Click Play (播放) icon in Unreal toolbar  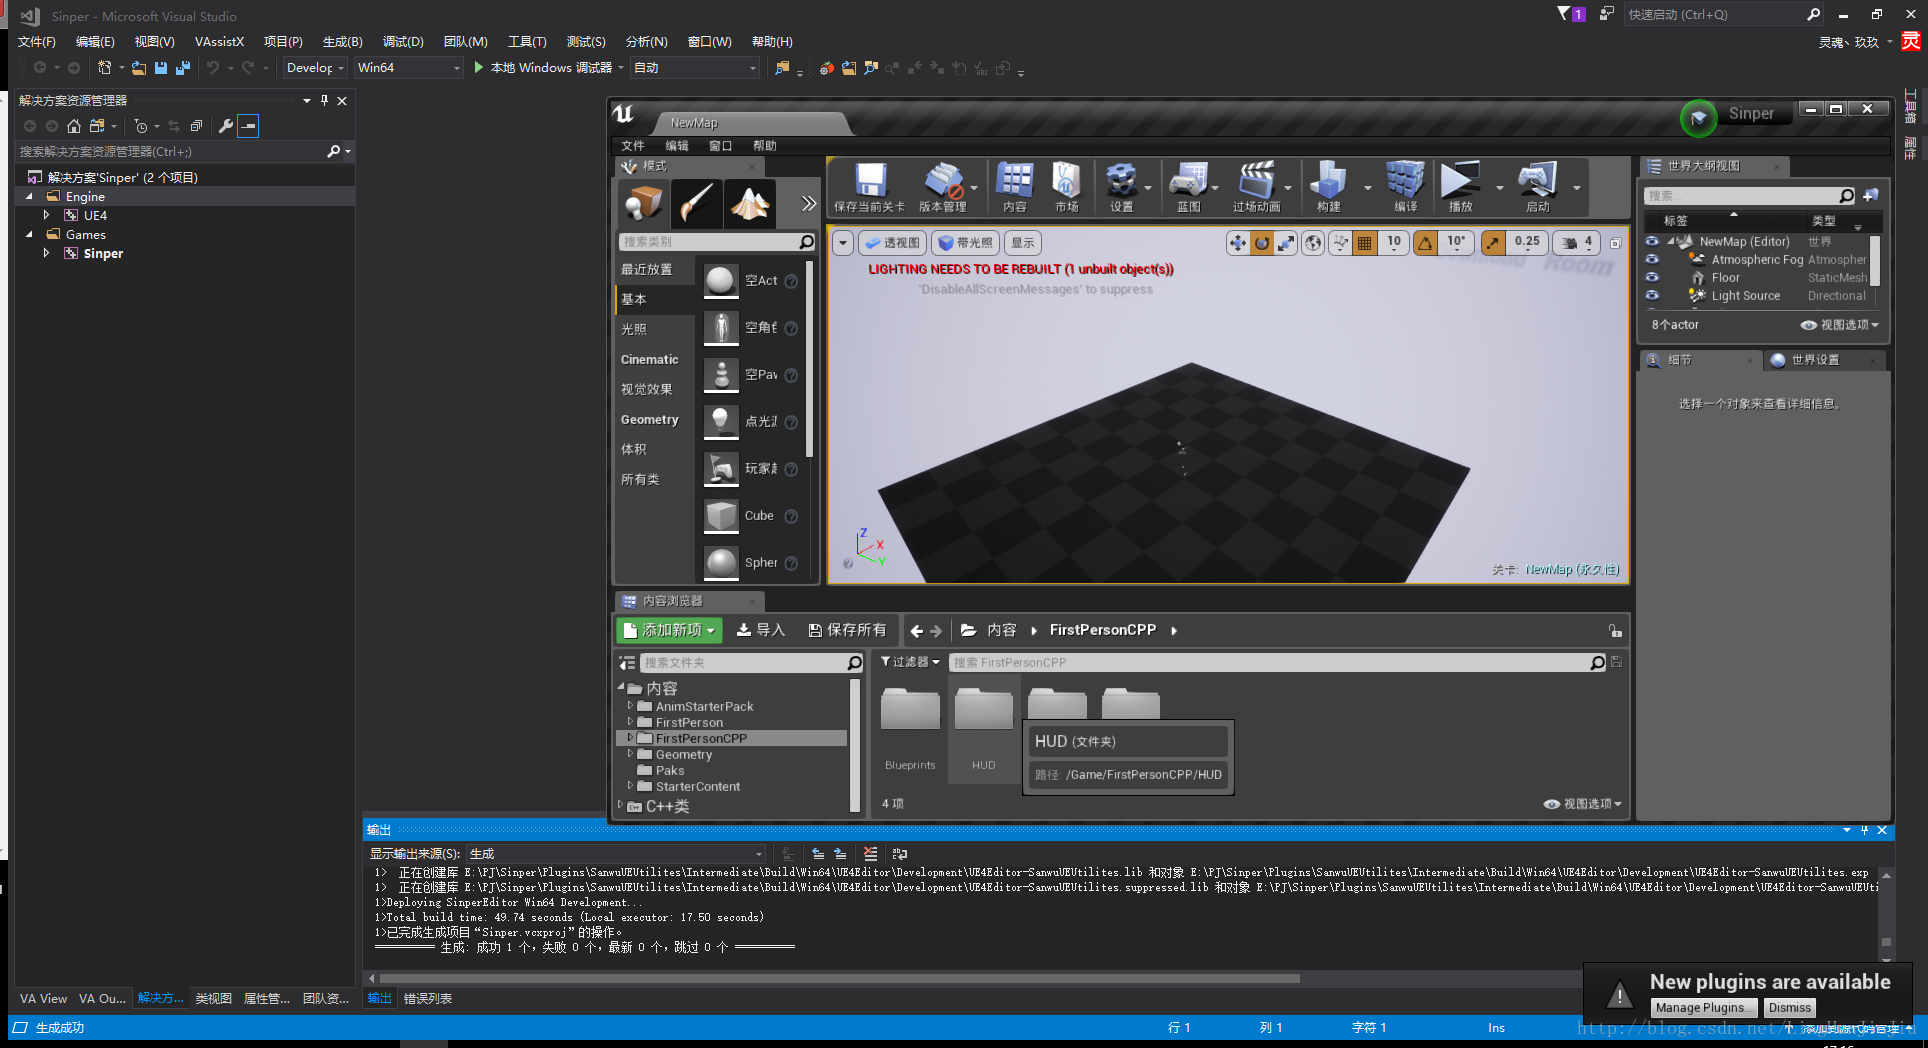(x=1460, y=181)
